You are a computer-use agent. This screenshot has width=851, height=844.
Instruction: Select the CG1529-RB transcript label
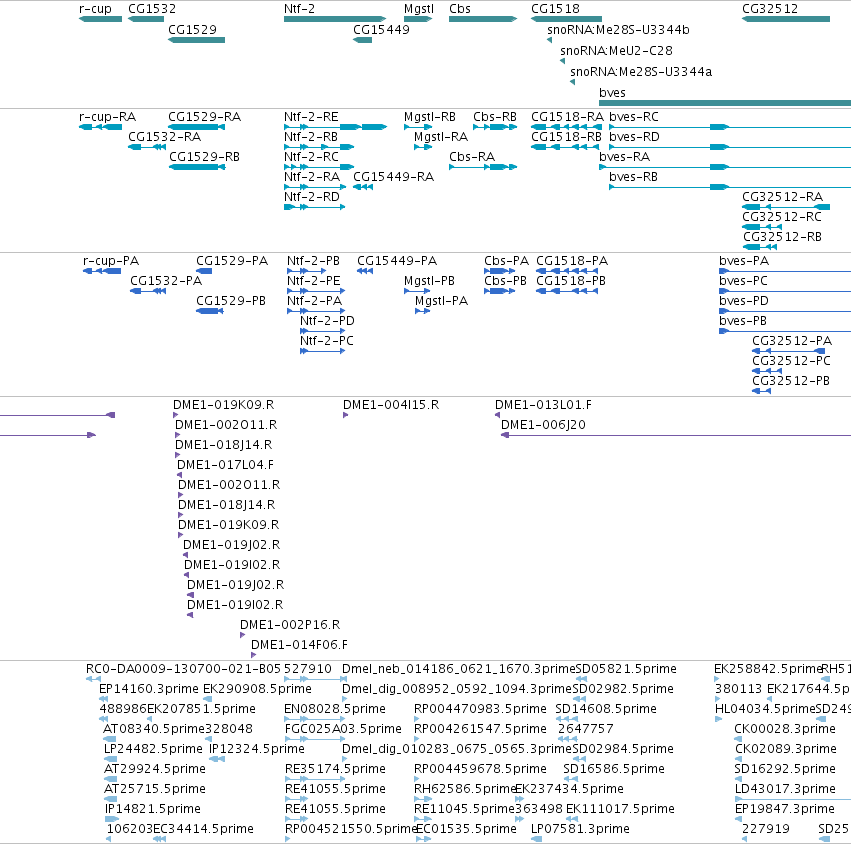(x=205, y=157)
